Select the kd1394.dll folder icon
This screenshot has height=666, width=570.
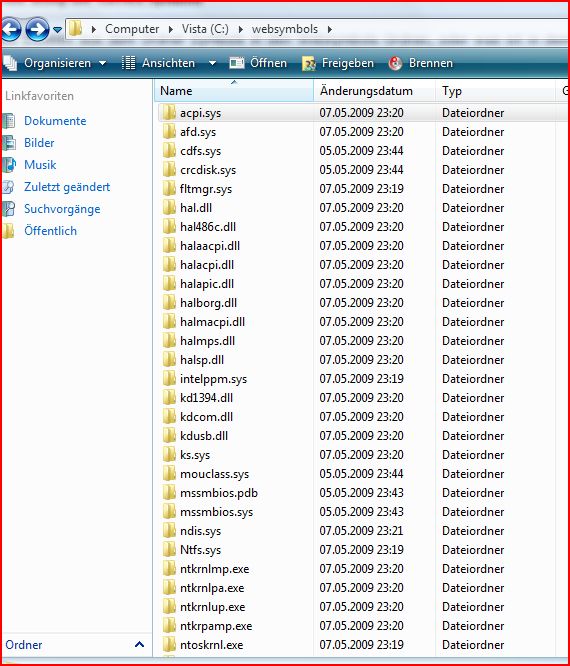169,398
